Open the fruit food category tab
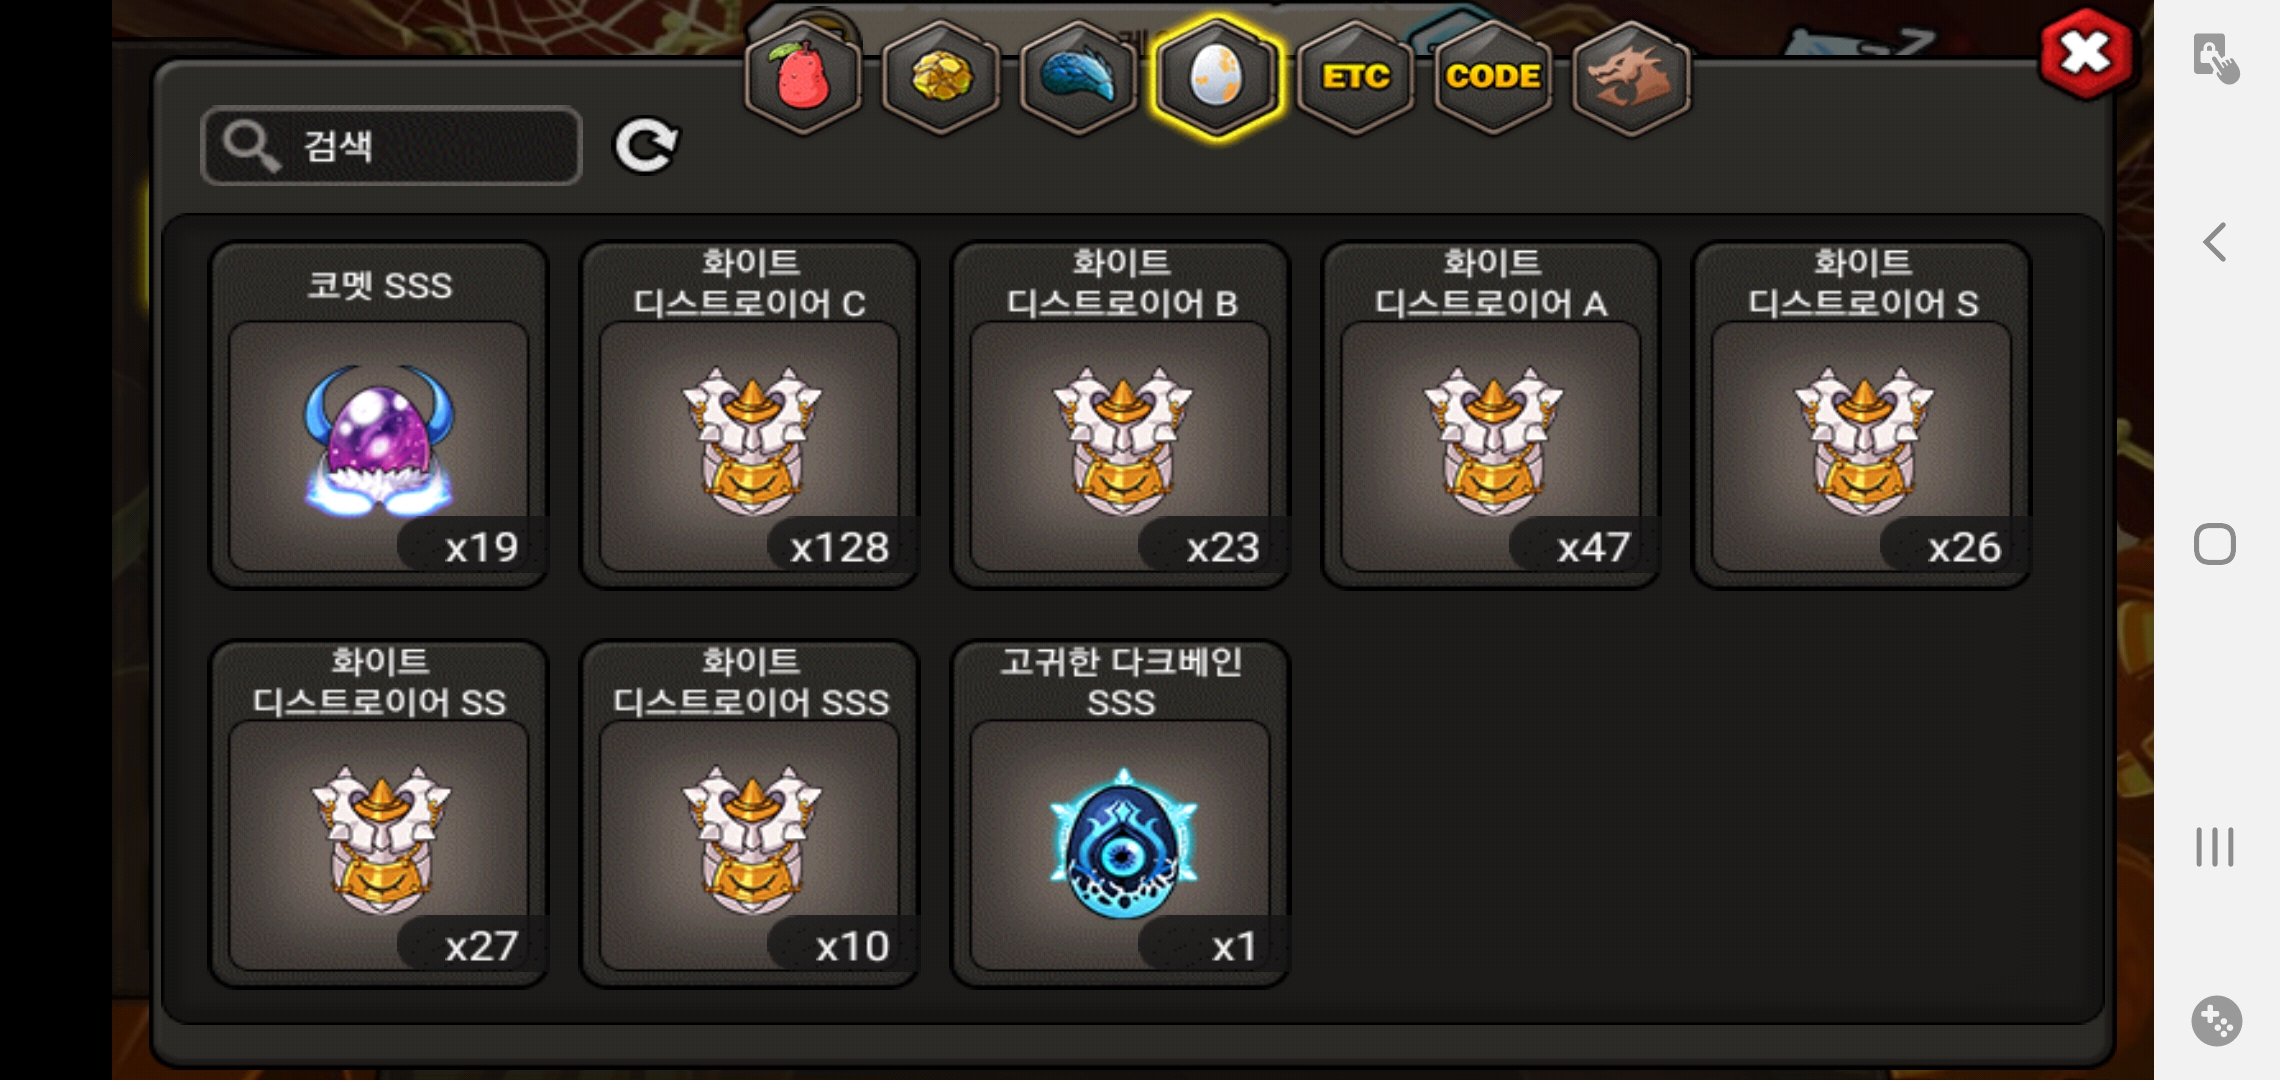2280x1080 pixels. point(803,78)
